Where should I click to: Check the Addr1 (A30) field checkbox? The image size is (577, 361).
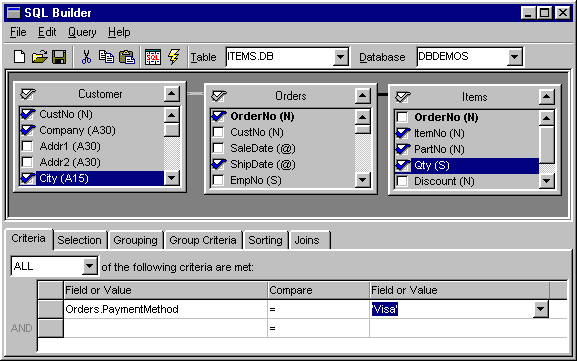27,146
